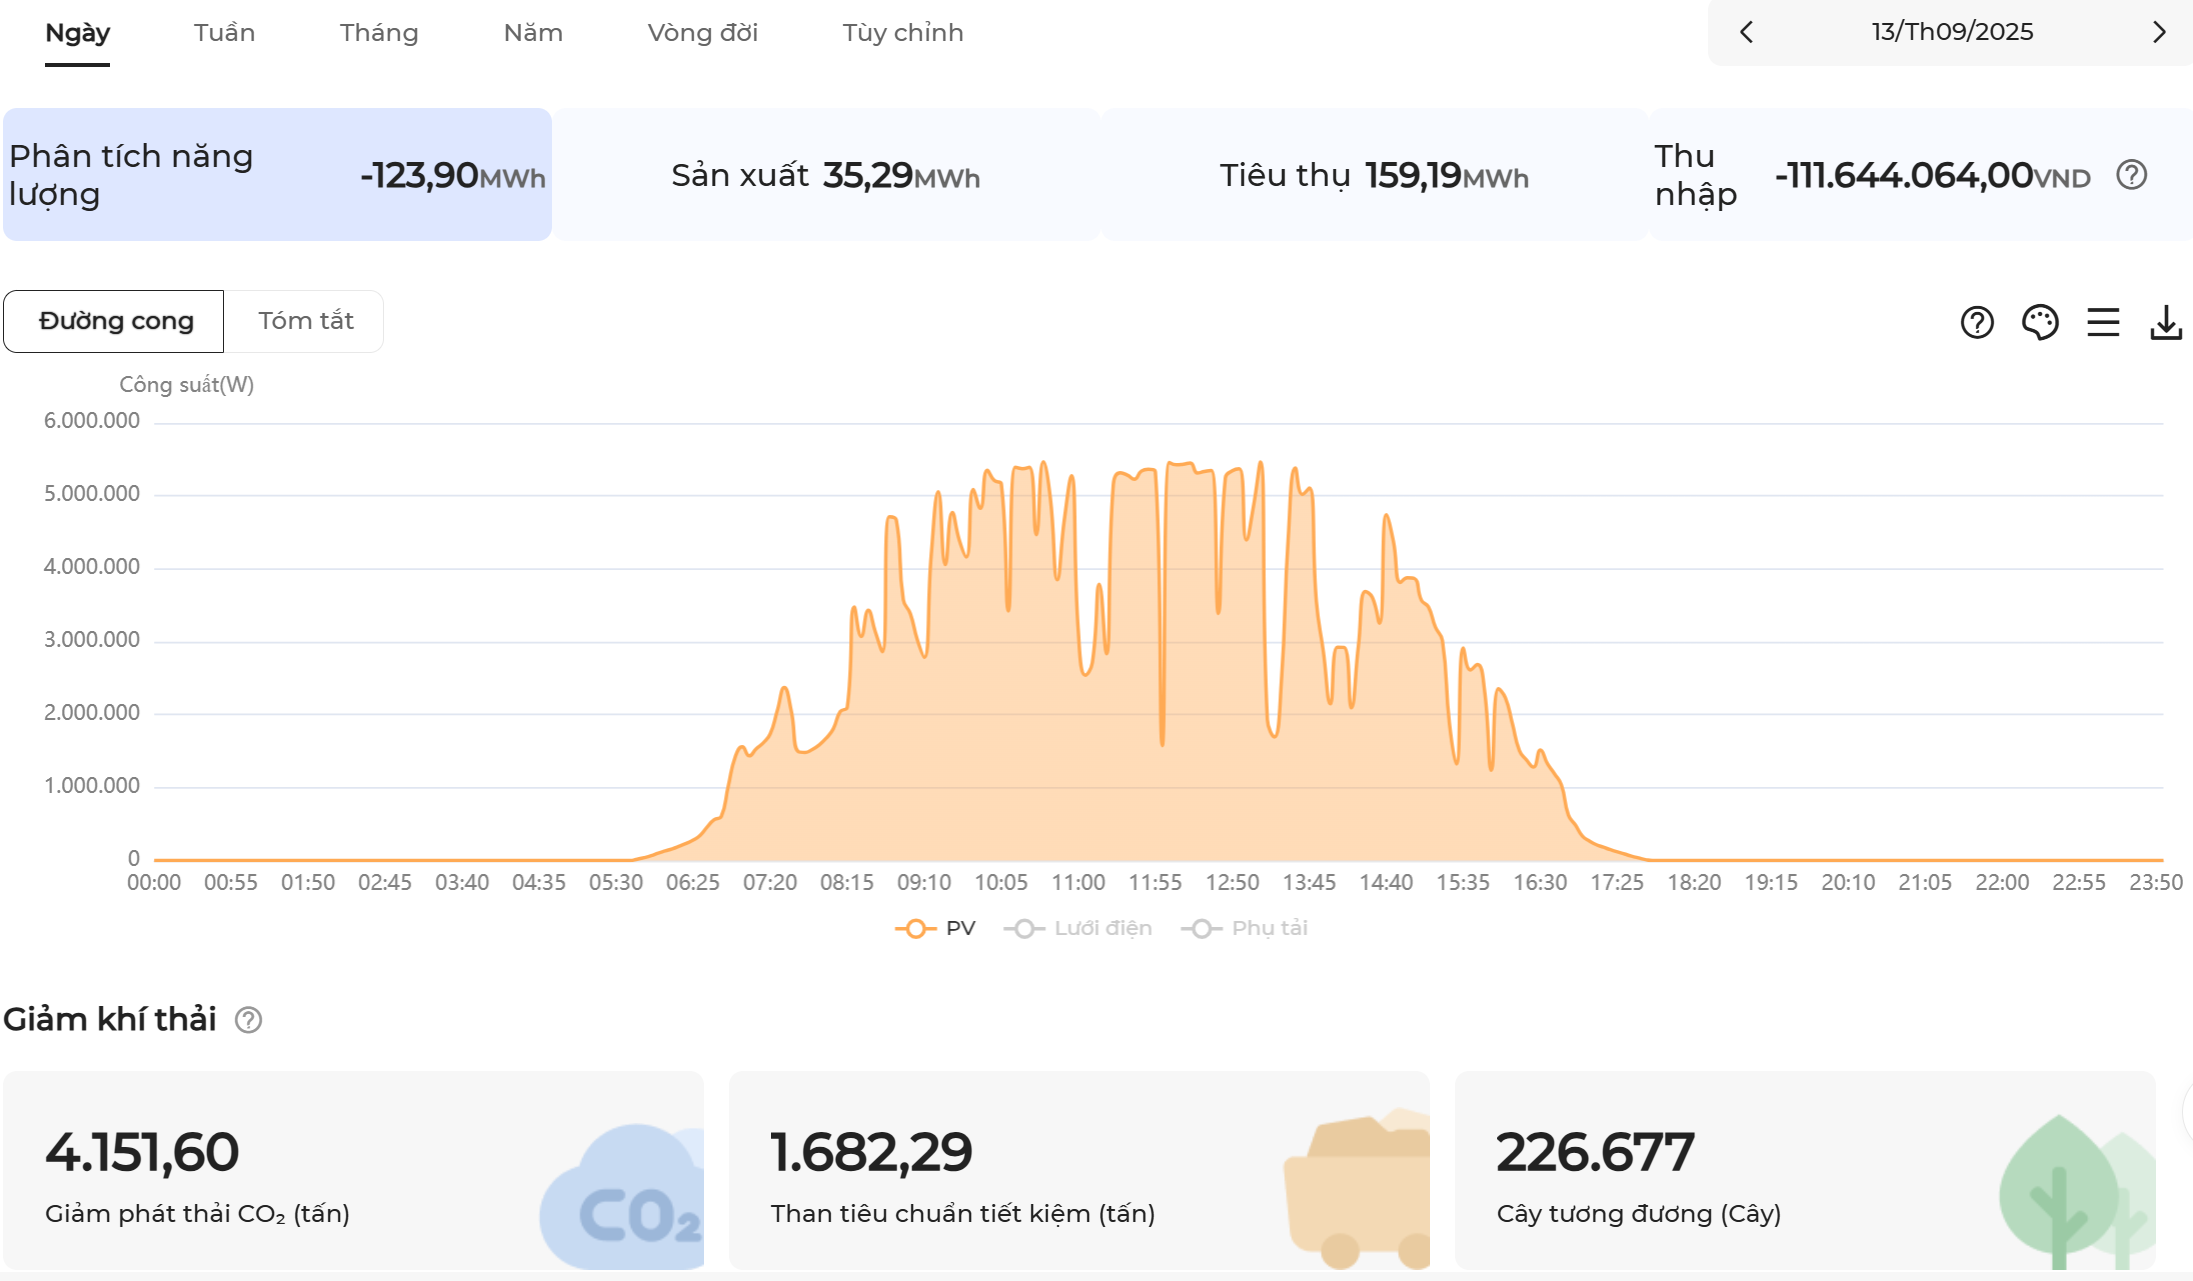Open the chart list menu icon

point(2103,322)
